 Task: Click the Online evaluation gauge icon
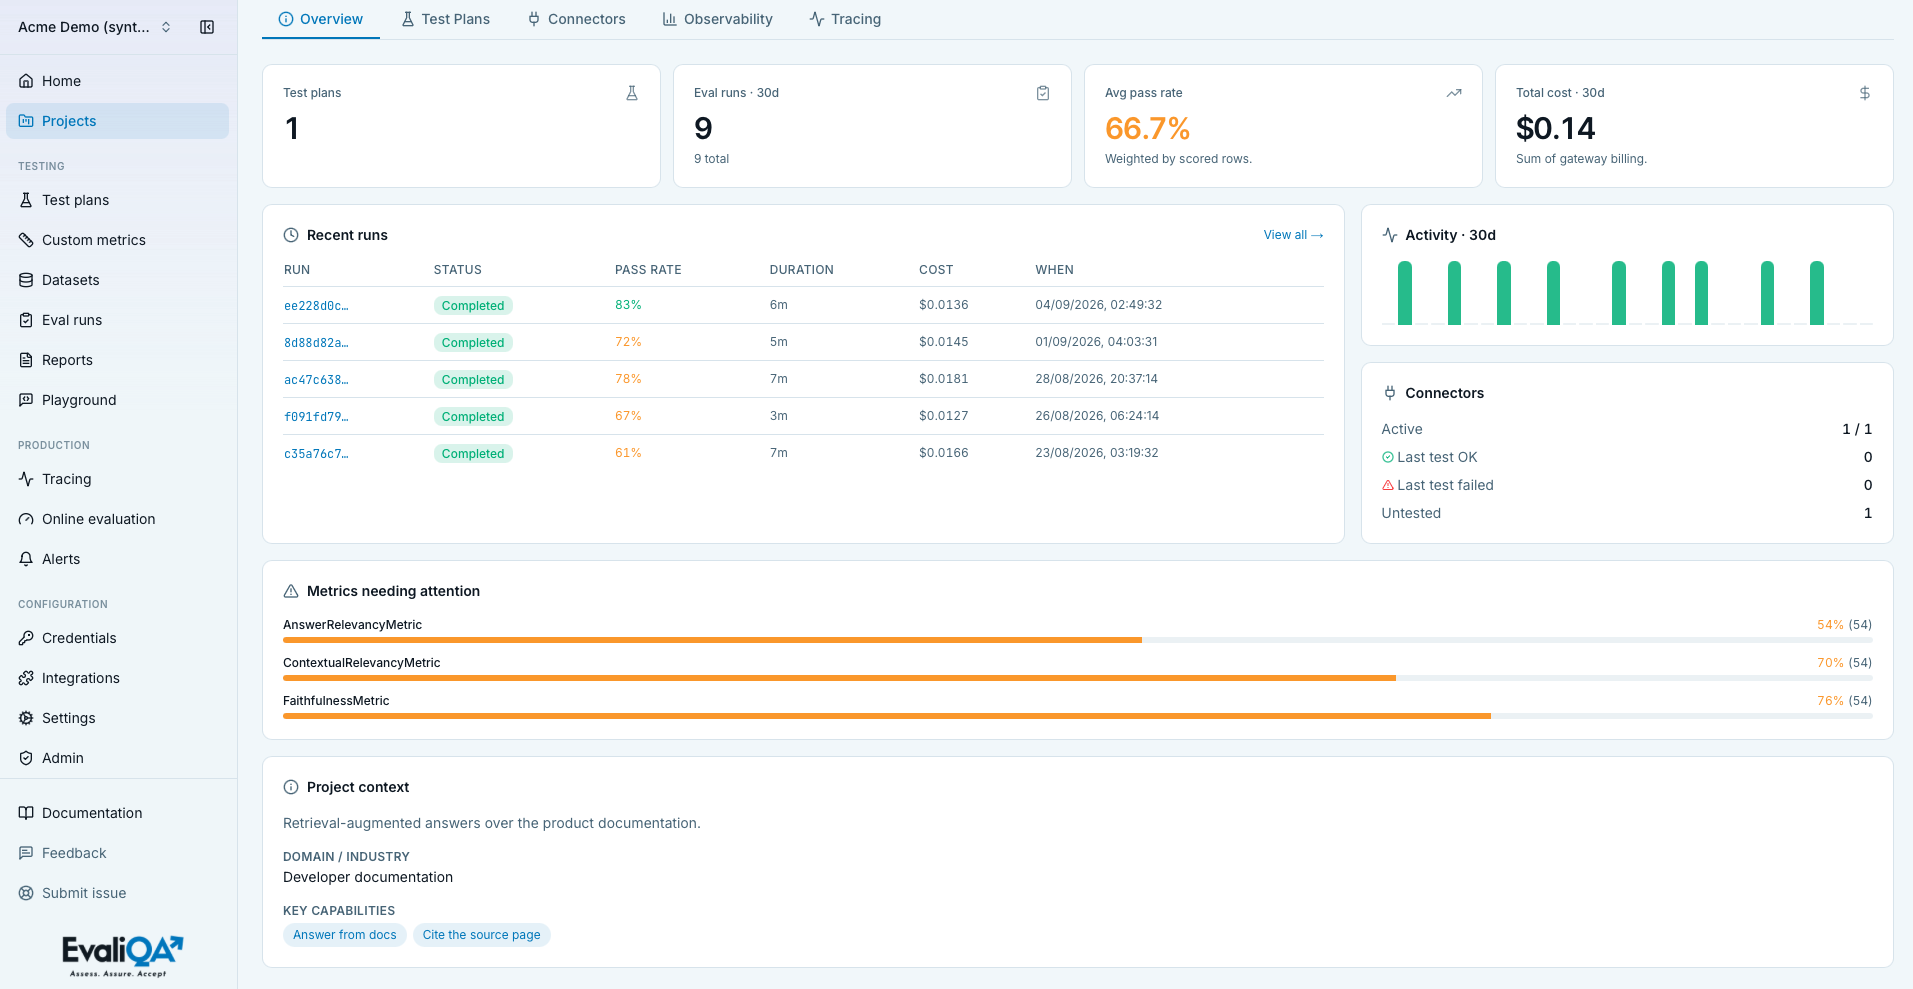(x=26, y=519)
